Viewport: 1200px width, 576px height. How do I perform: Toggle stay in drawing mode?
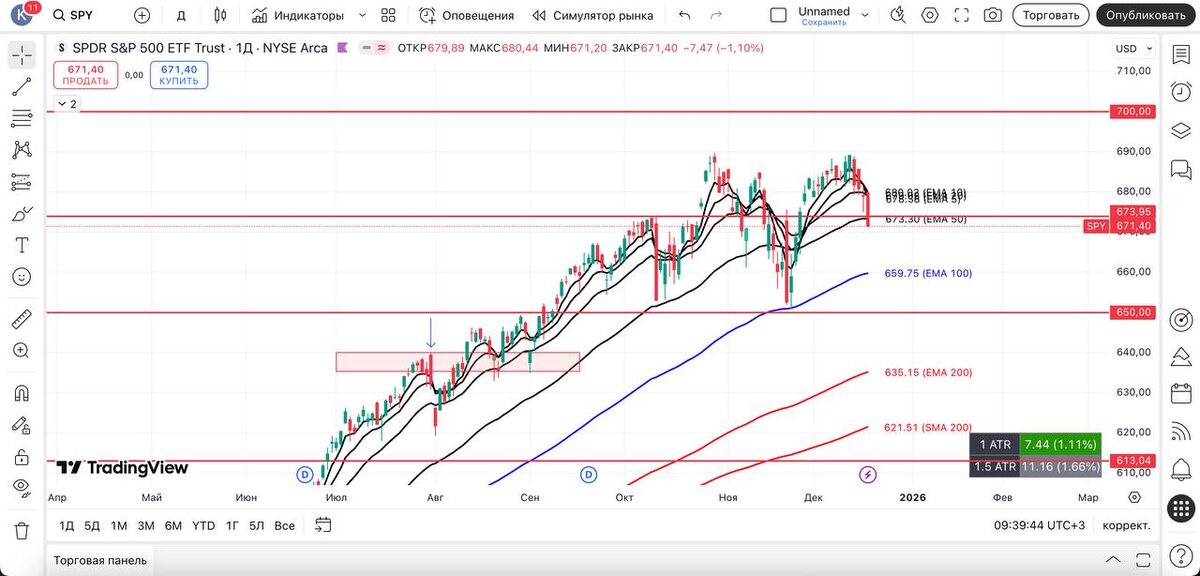point(22,426)
